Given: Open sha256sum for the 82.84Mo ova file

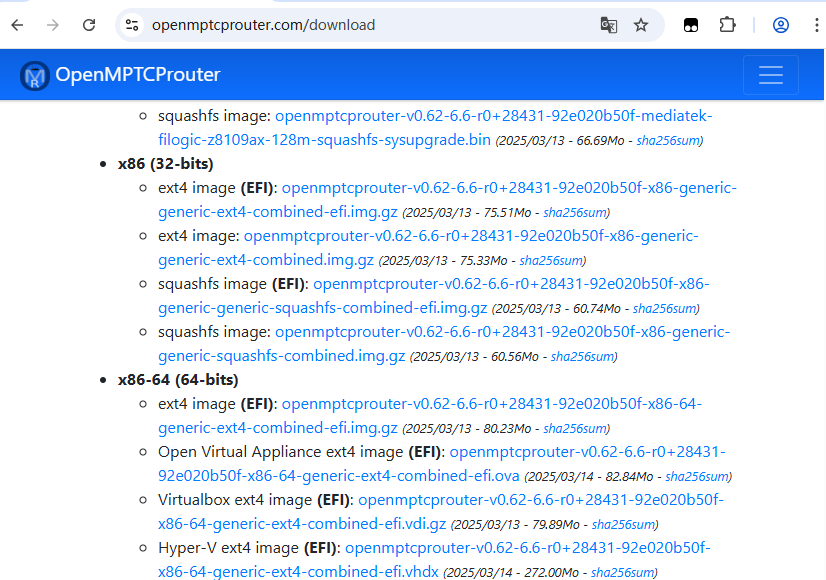Looking at the screenshot, I should [x=697, y=477].
